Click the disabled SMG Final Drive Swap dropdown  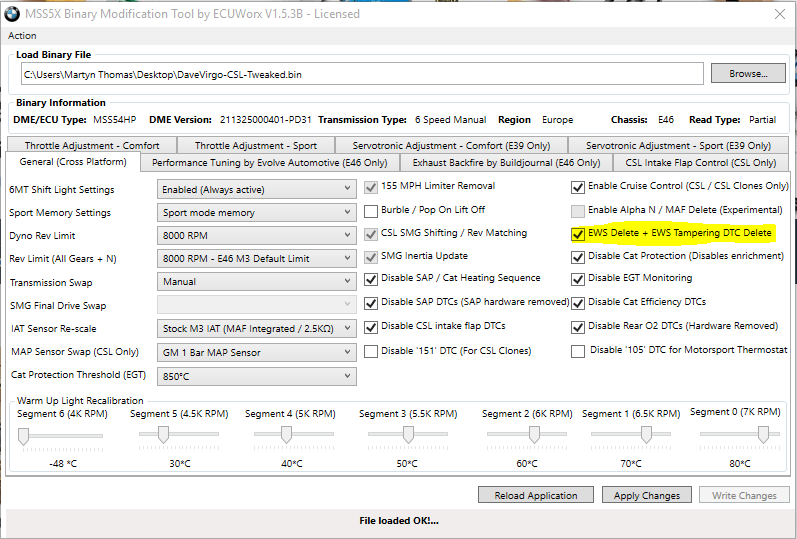coord(257,305)
